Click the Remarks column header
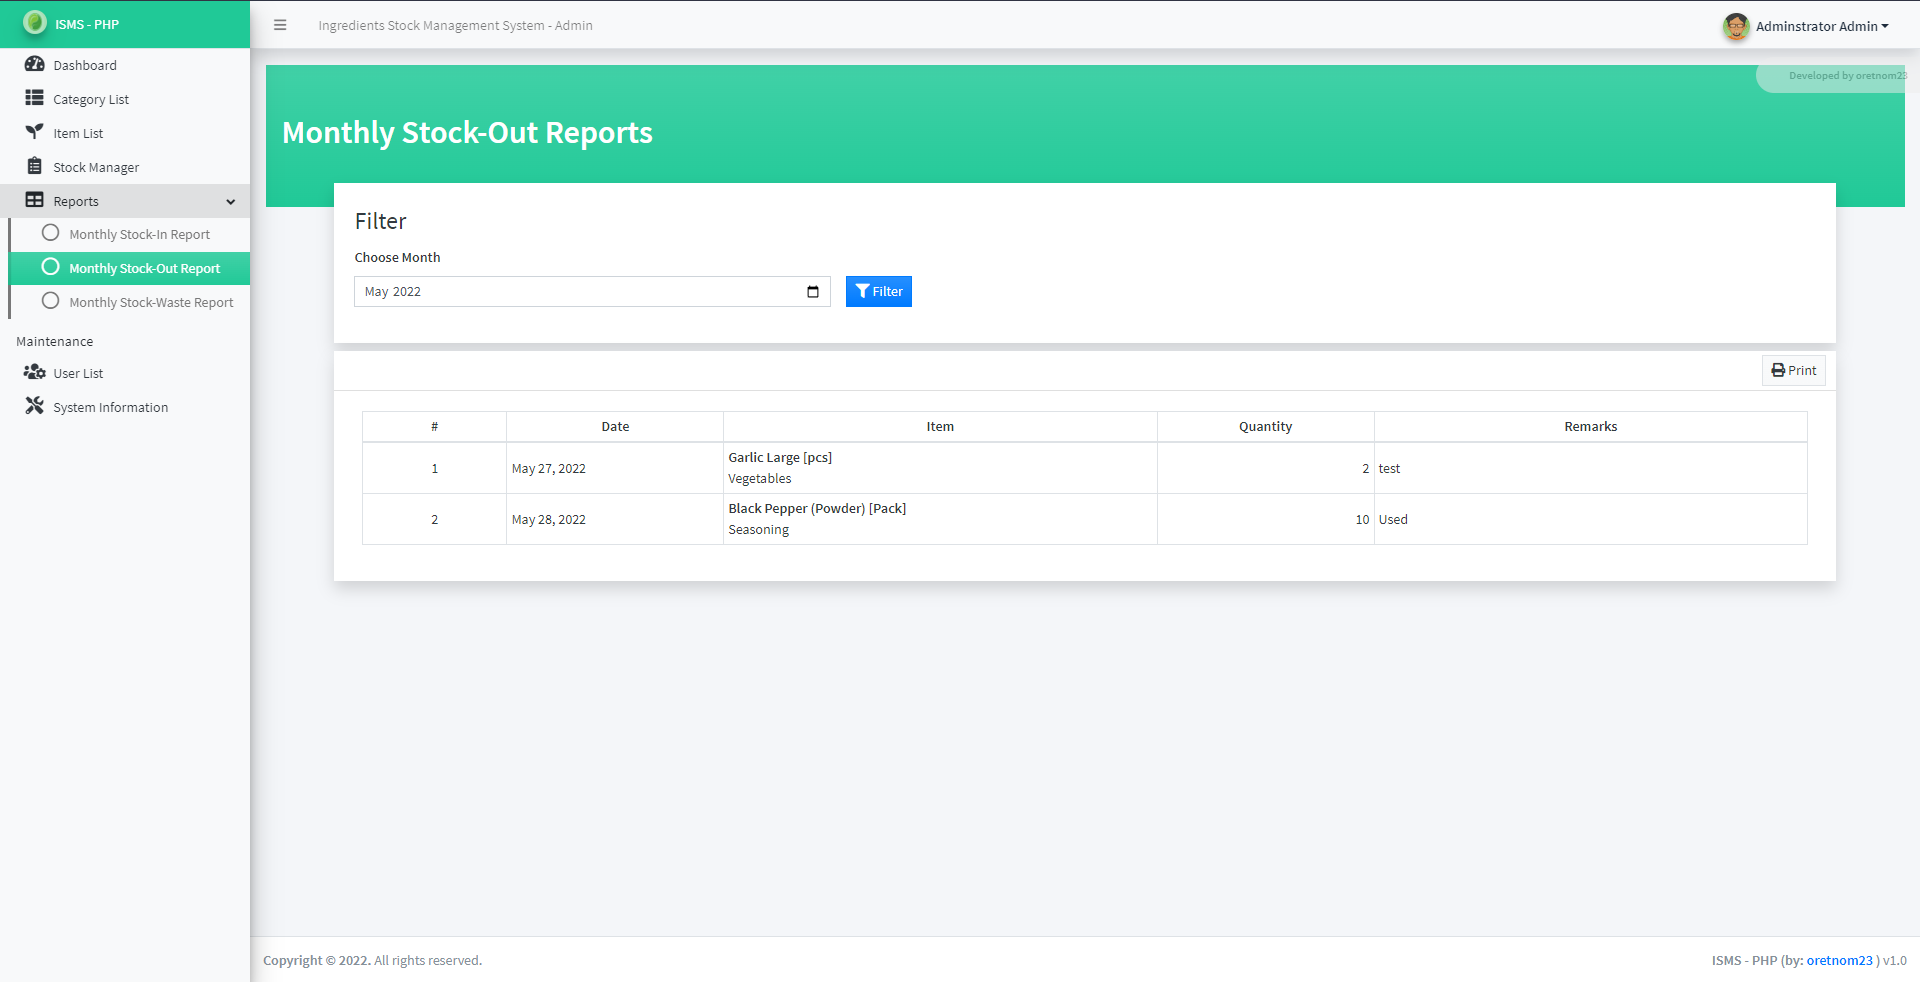This screenshot has width=1920, height=982. [1590, 426]
